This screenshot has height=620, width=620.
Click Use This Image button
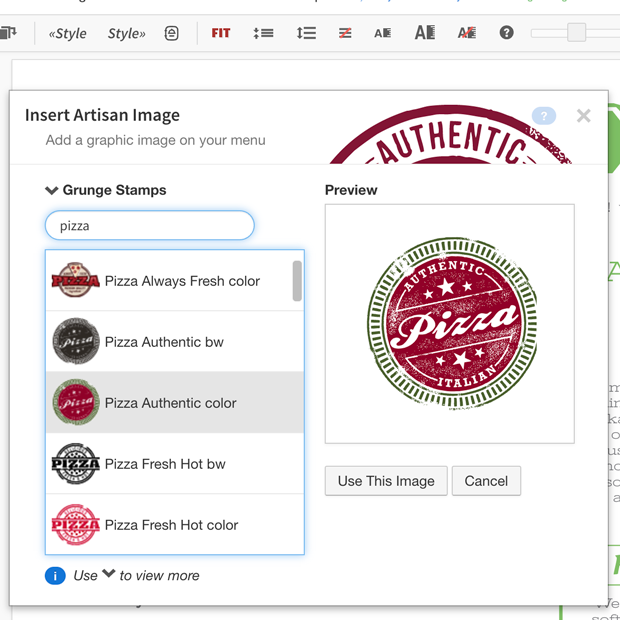click(386, 481)
